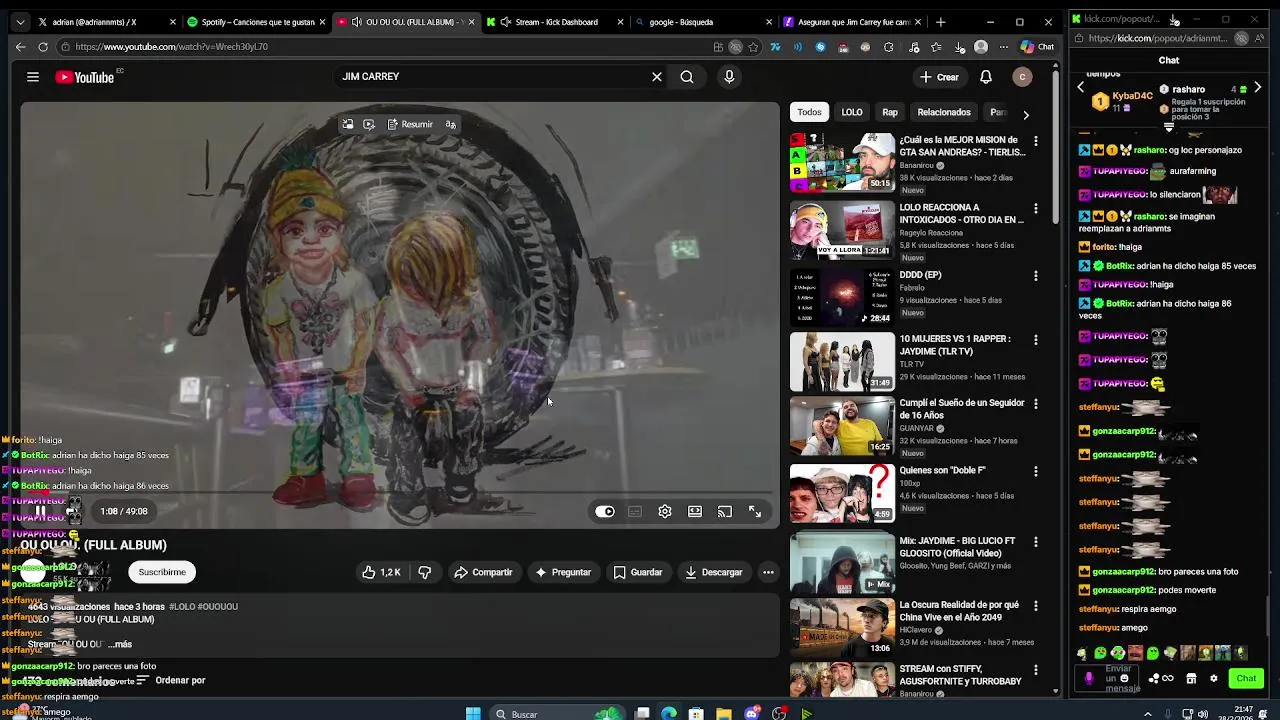Reload the YouTube page
Screen dimensions: 1280x720
43,46
